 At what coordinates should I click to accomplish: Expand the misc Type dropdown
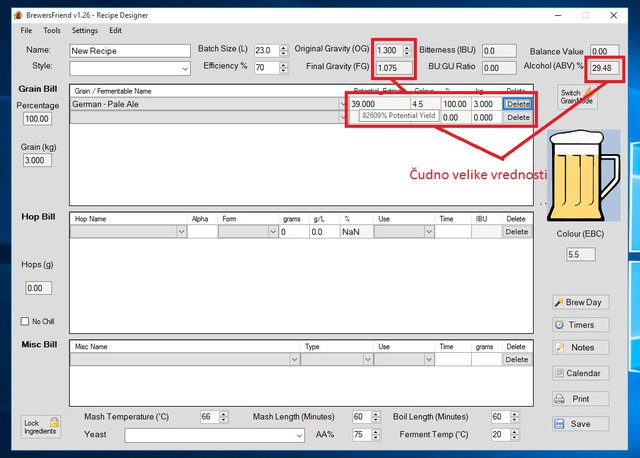click(368, 360)
